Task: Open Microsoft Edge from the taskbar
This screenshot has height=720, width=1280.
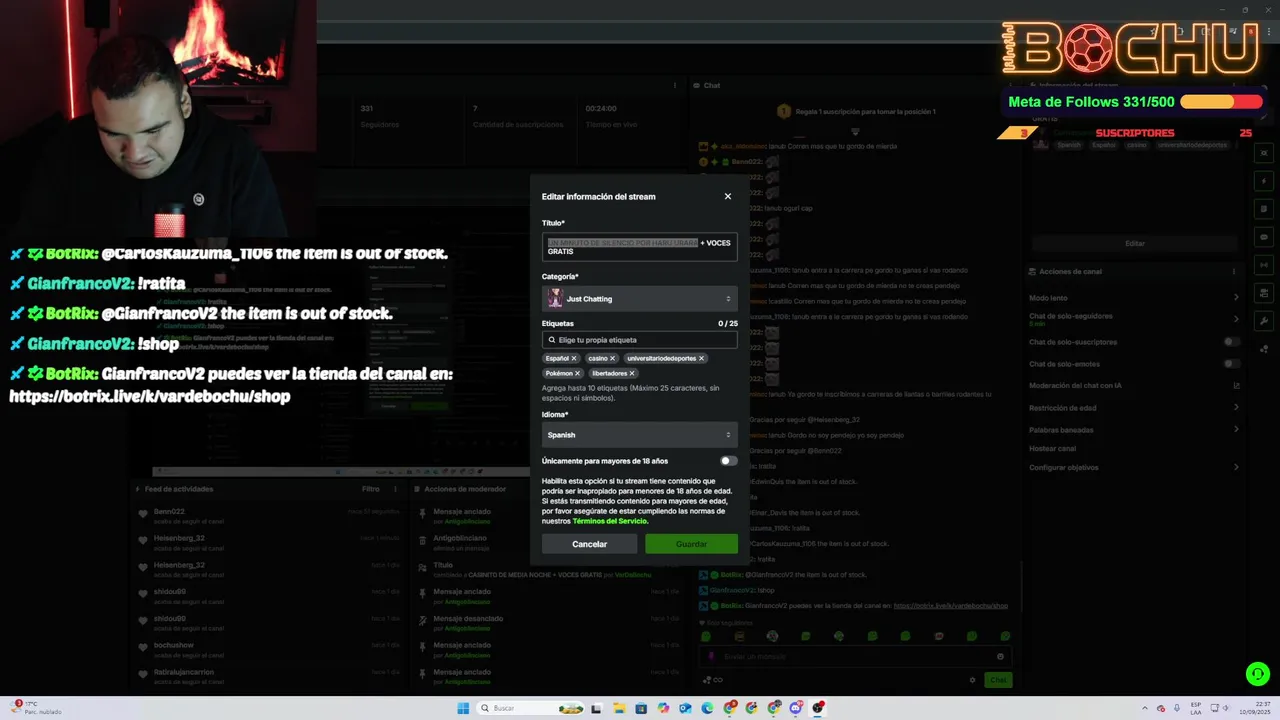Action: click(707, 708)
